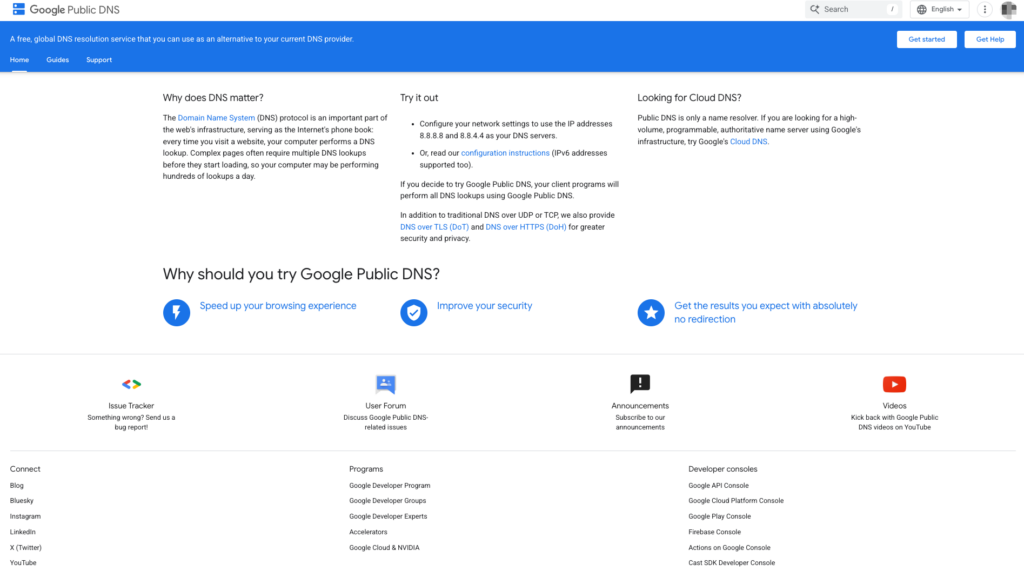The width and height of the screenshot is (1024, 571).
Task: Click the 'Try it out' heading
Action: tap(419, 97)
